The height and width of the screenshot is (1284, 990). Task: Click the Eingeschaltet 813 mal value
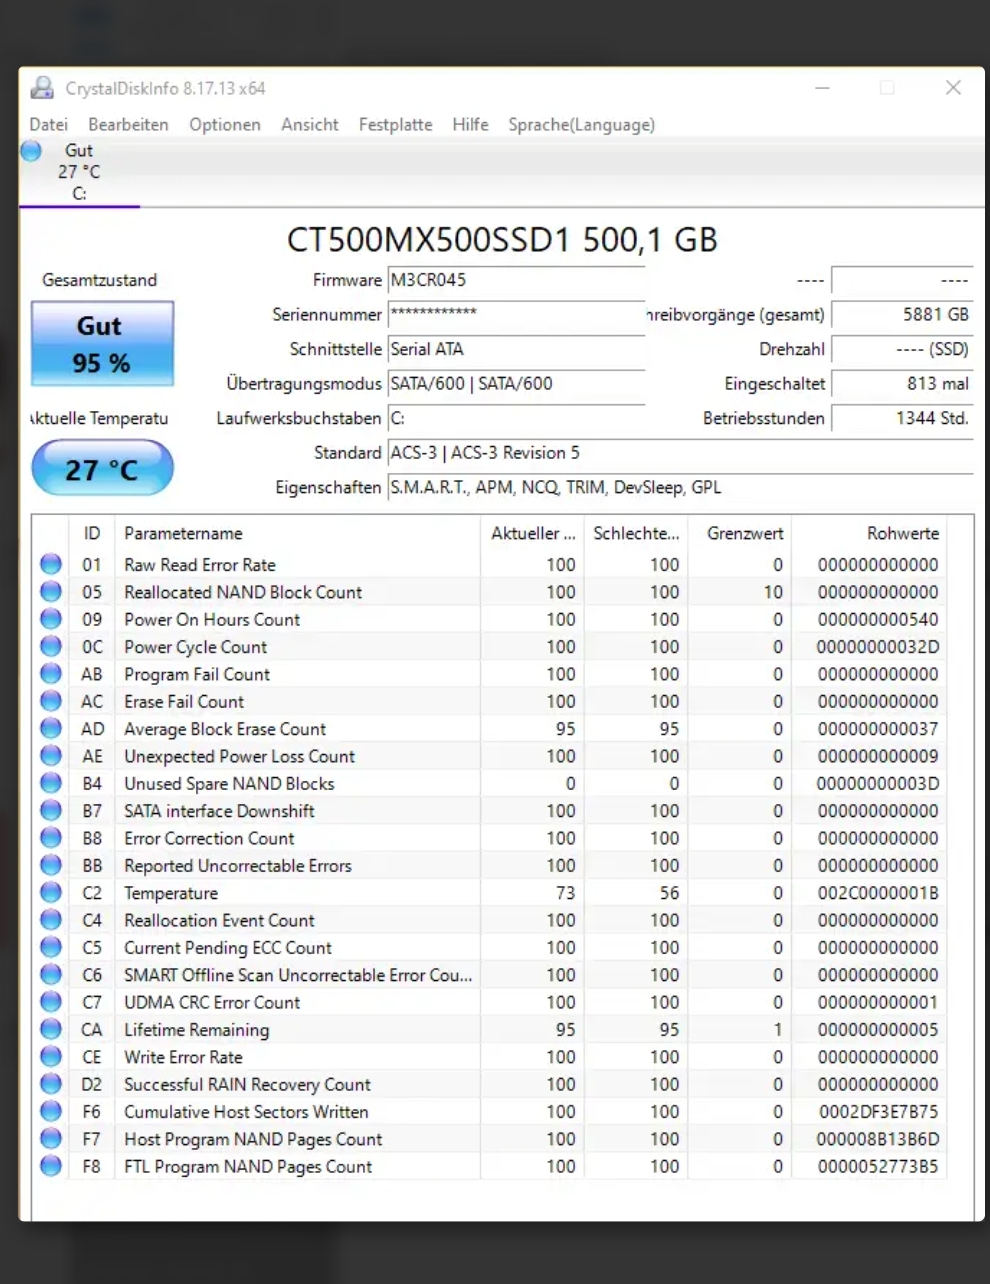click(x=902, y=384)
